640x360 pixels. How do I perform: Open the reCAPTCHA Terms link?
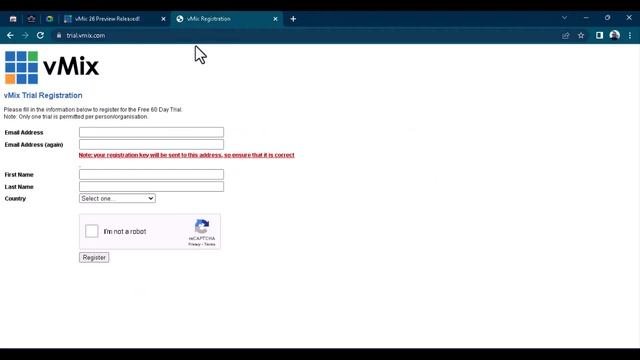[x=210, y=244]
